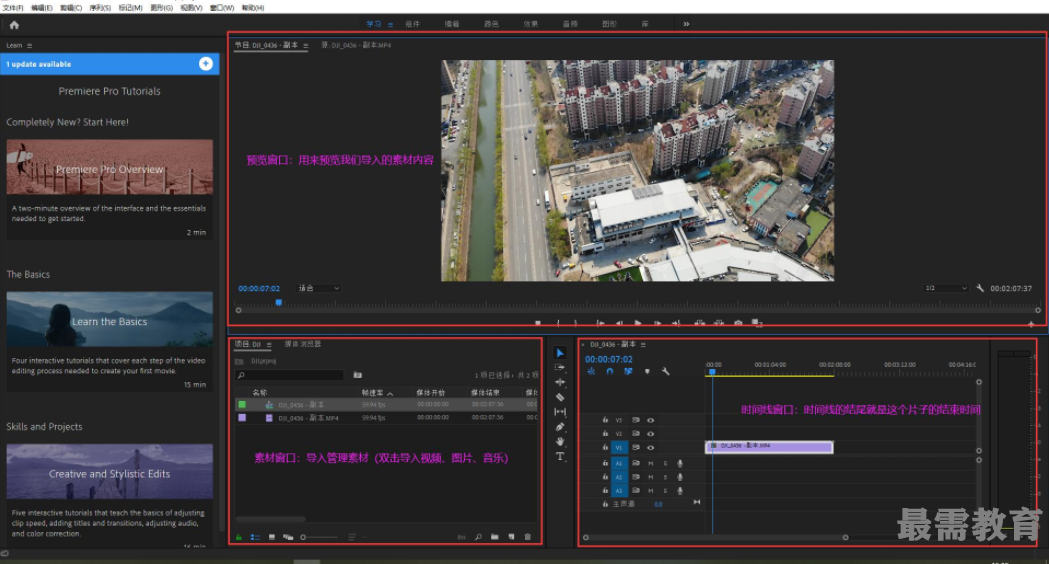Click the Home icon at top left
This screenshot has width=1049, height=564.
(x=14, y=24)
